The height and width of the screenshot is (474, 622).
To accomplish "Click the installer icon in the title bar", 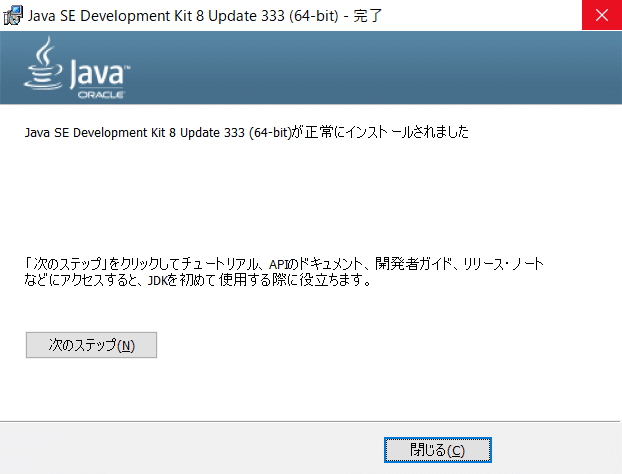I will [13, 16].
